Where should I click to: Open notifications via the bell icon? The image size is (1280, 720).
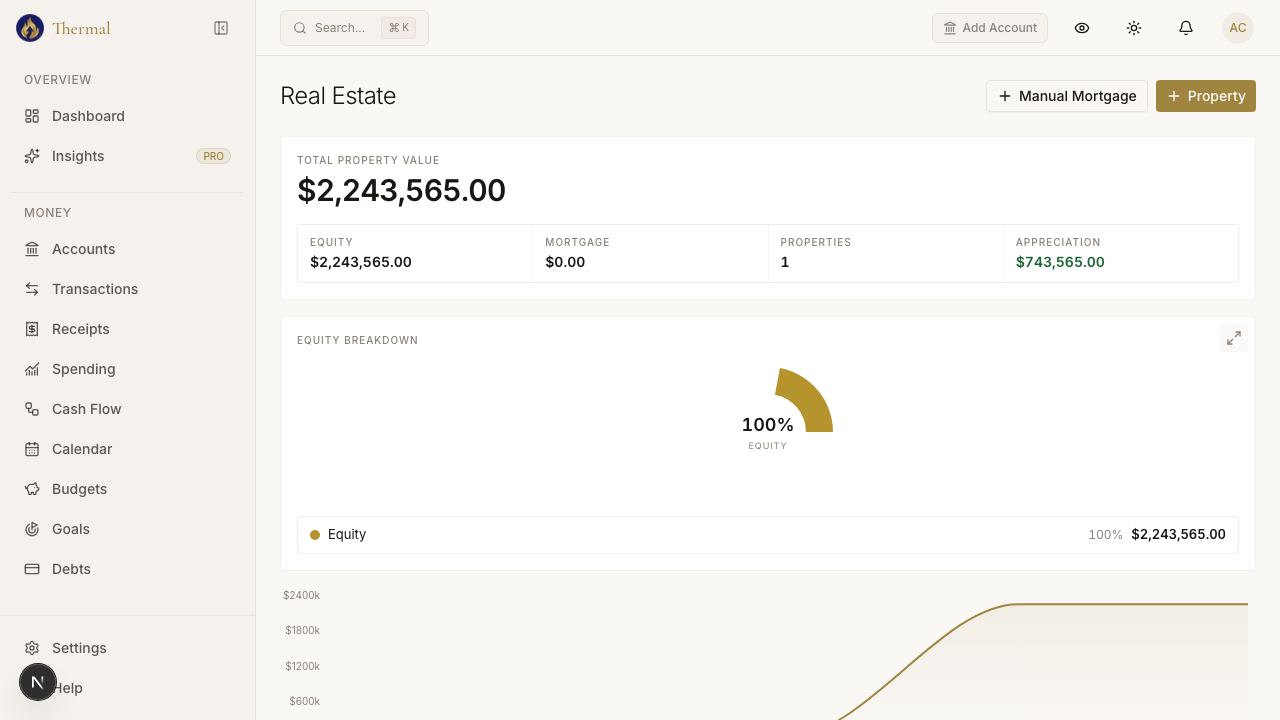coord(1186,28)
